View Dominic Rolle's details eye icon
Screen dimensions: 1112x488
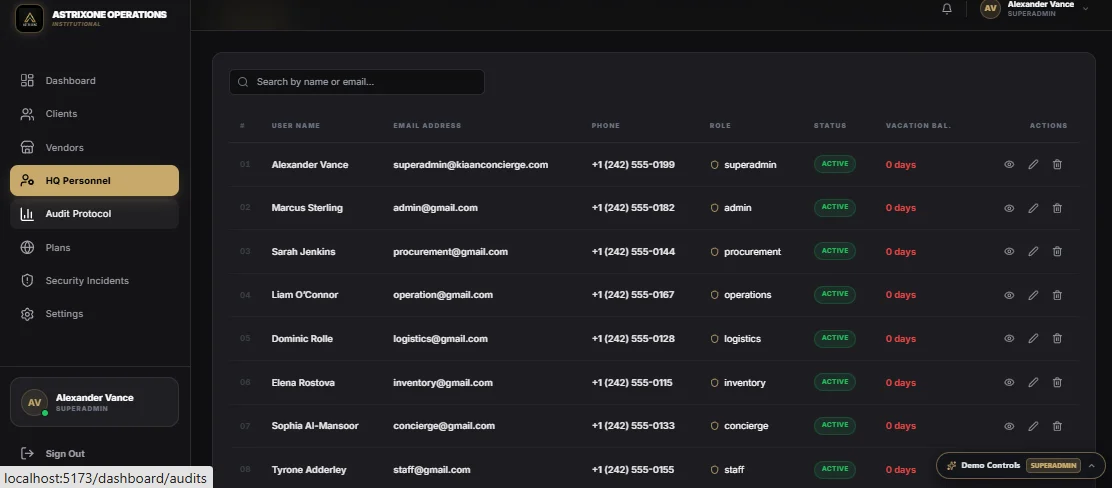coord(1009,339)
